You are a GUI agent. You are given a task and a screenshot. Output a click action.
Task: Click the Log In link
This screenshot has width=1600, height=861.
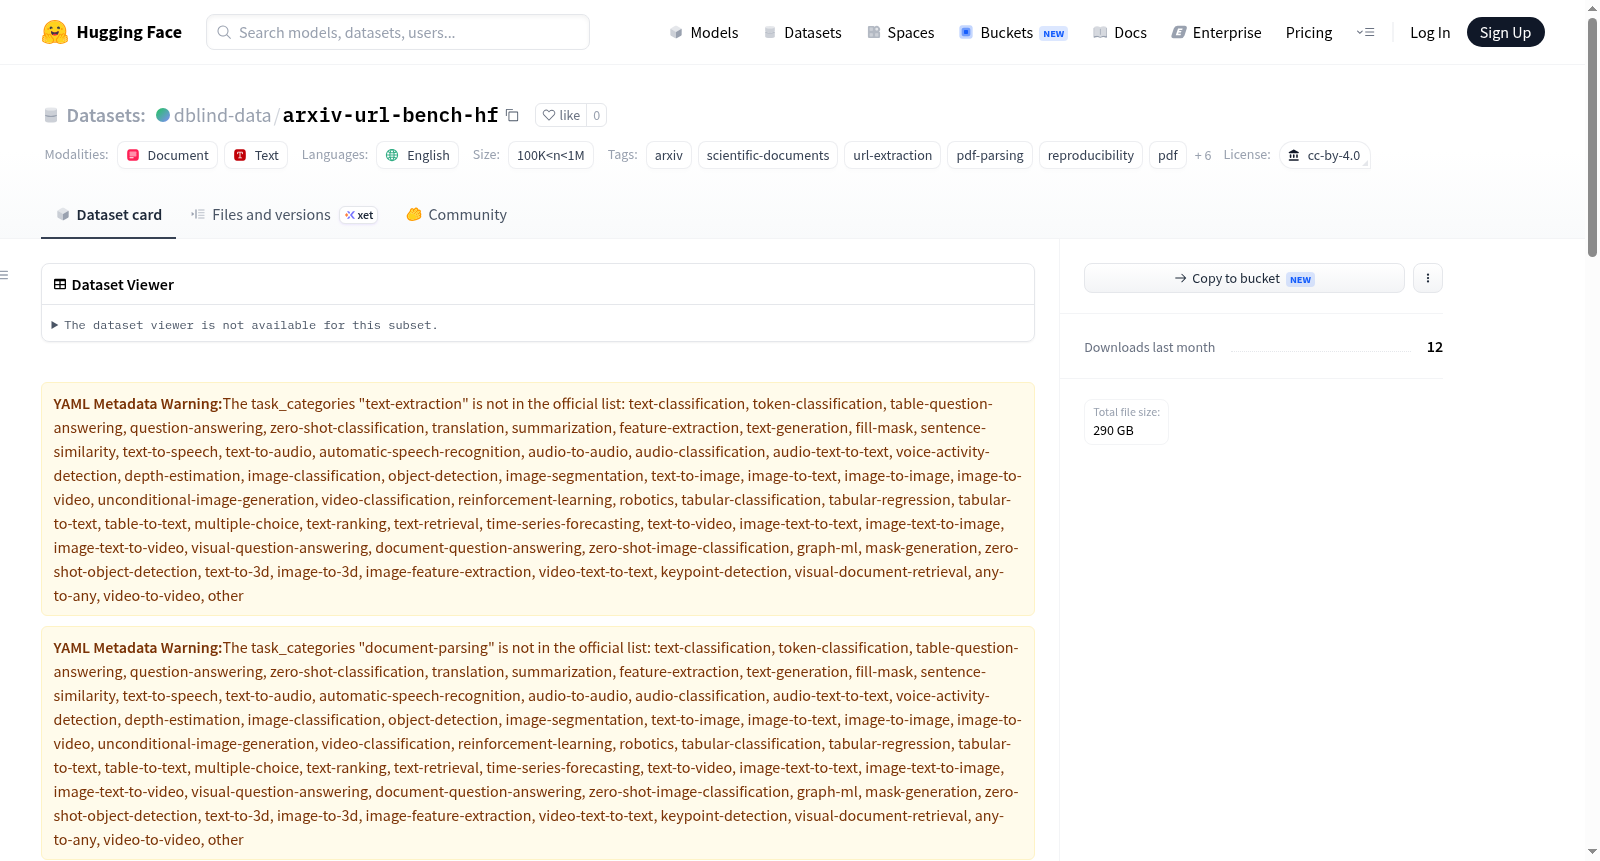coord(1430,32)
